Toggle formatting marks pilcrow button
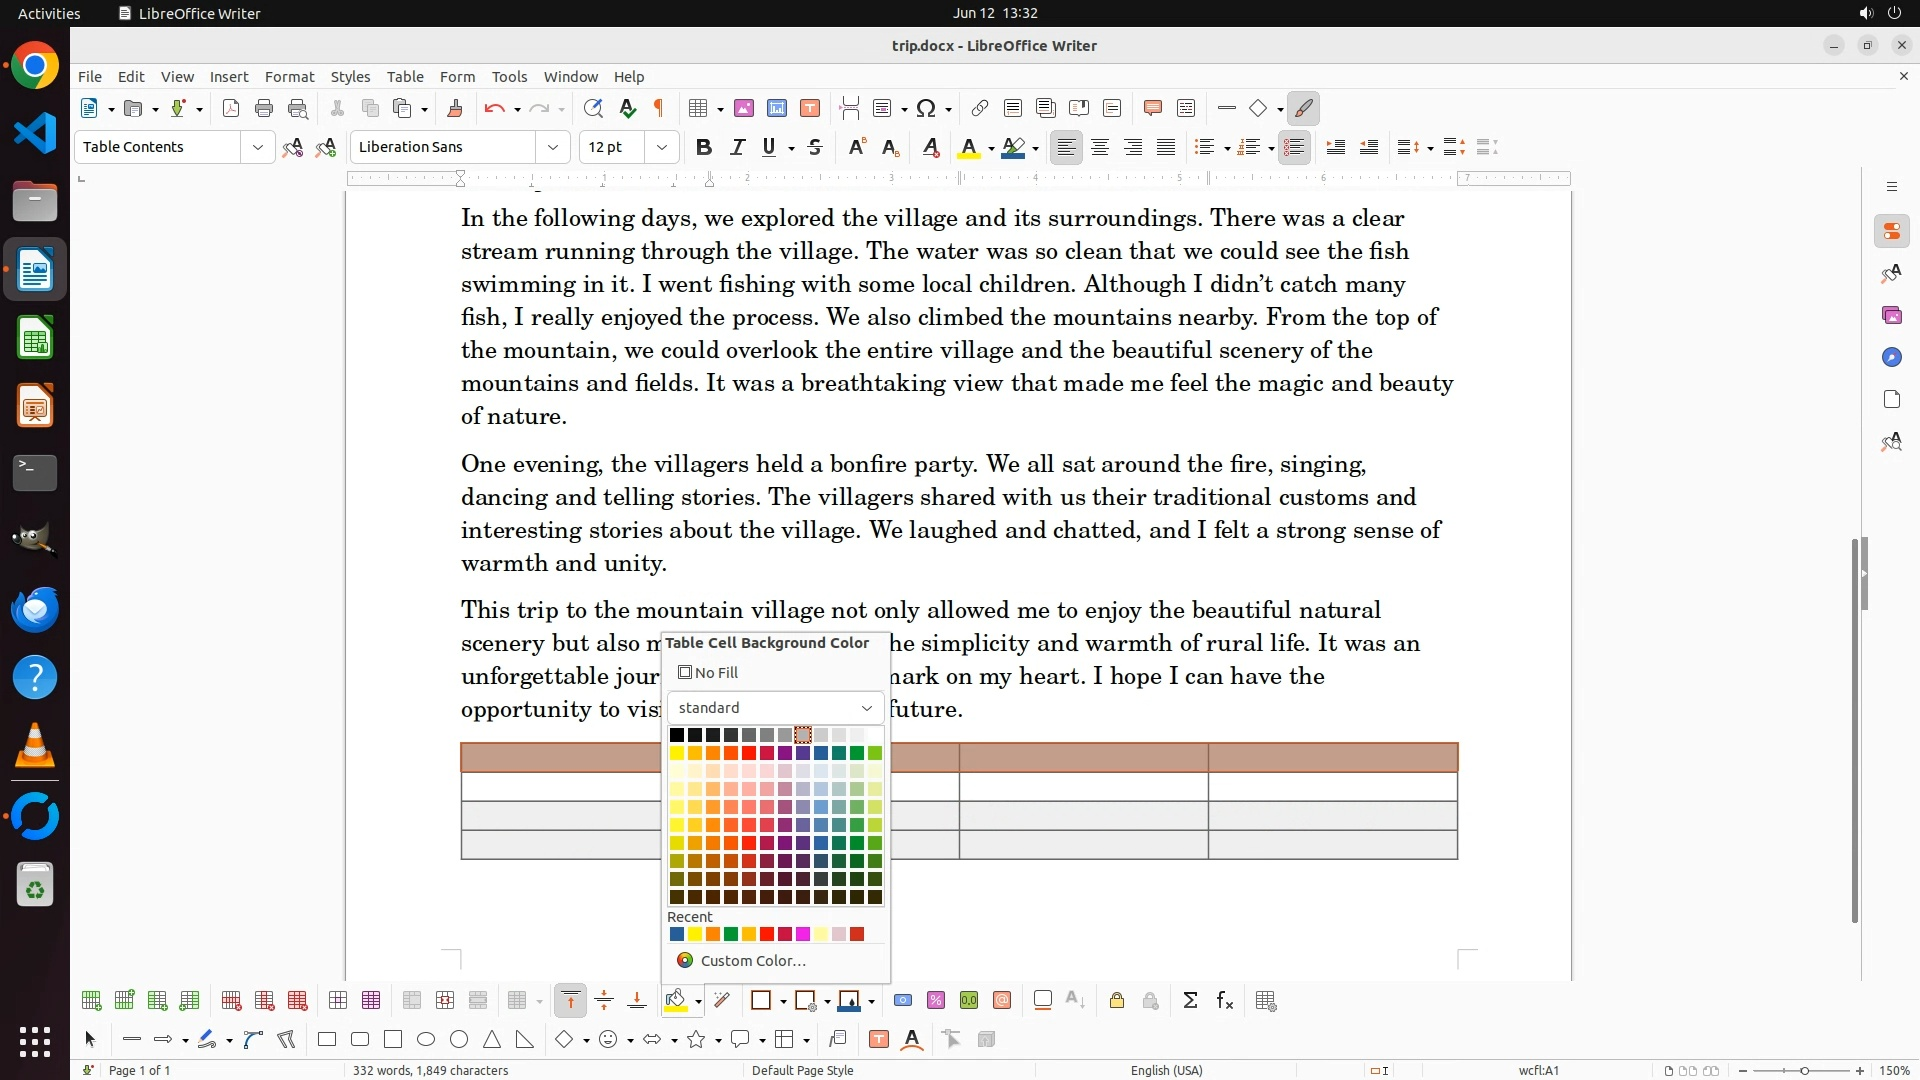The width and height of the screenshot is (1920, 1080). point(659,109)
